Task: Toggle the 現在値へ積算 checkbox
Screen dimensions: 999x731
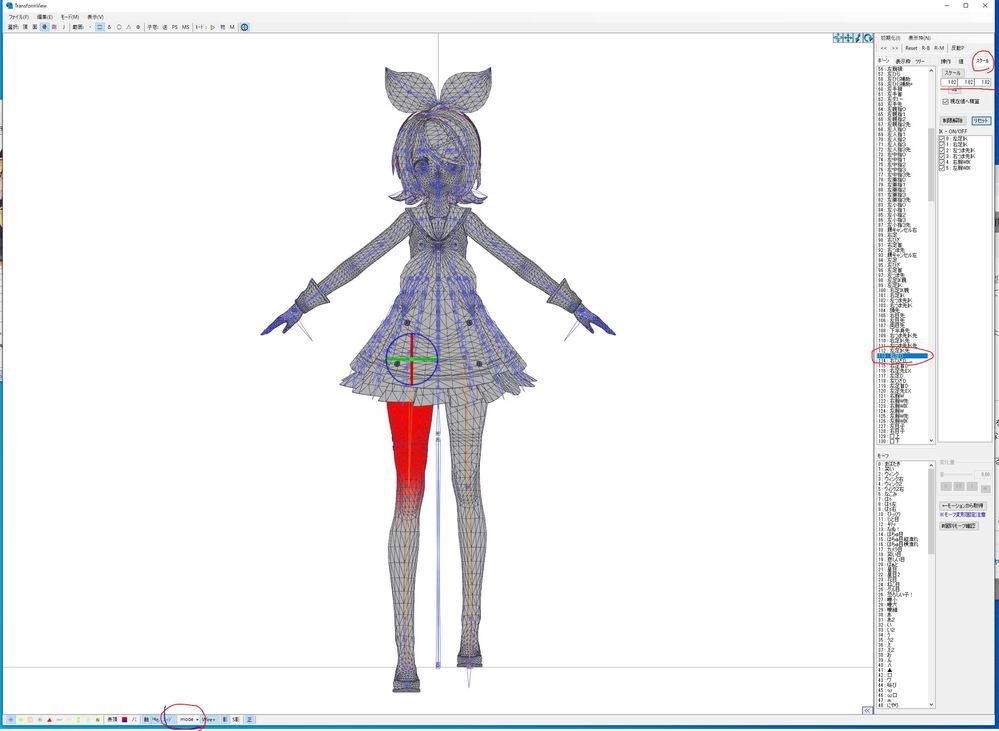Action: [x=961, y=101]
